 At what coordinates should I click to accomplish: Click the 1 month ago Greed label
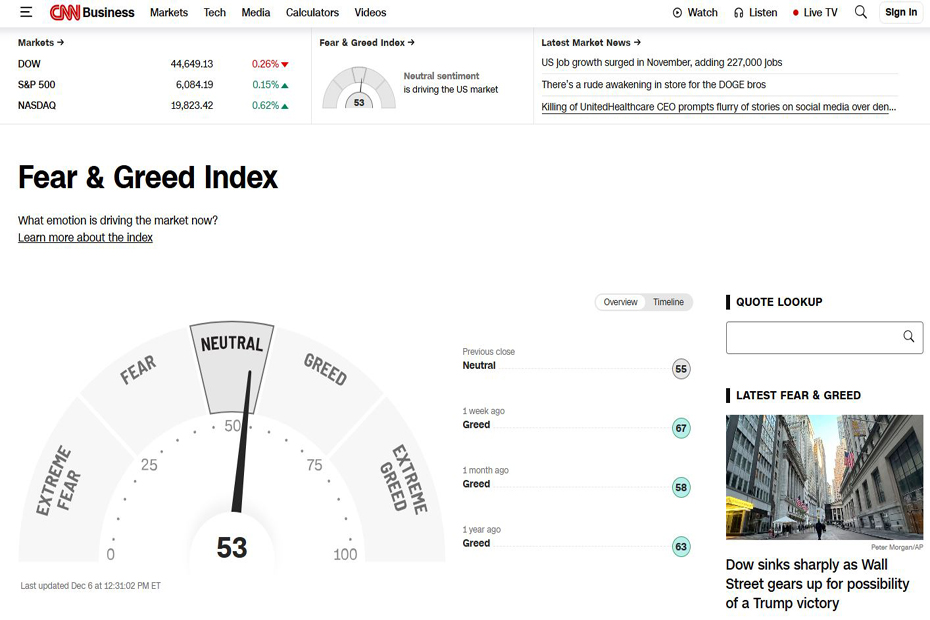coord(476,484)
